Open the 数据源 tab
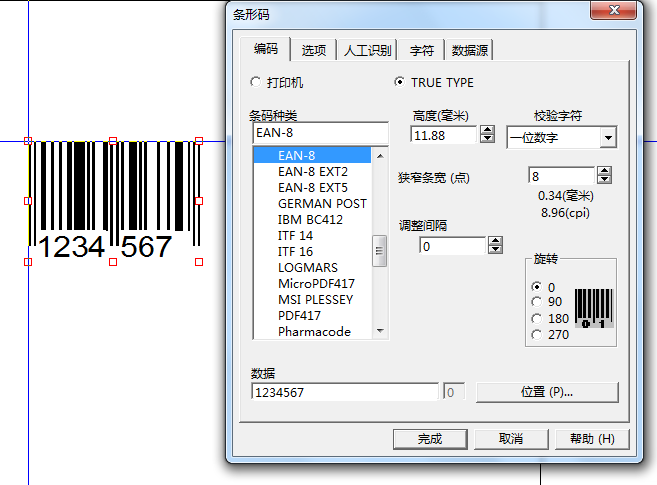 [469, 50]
